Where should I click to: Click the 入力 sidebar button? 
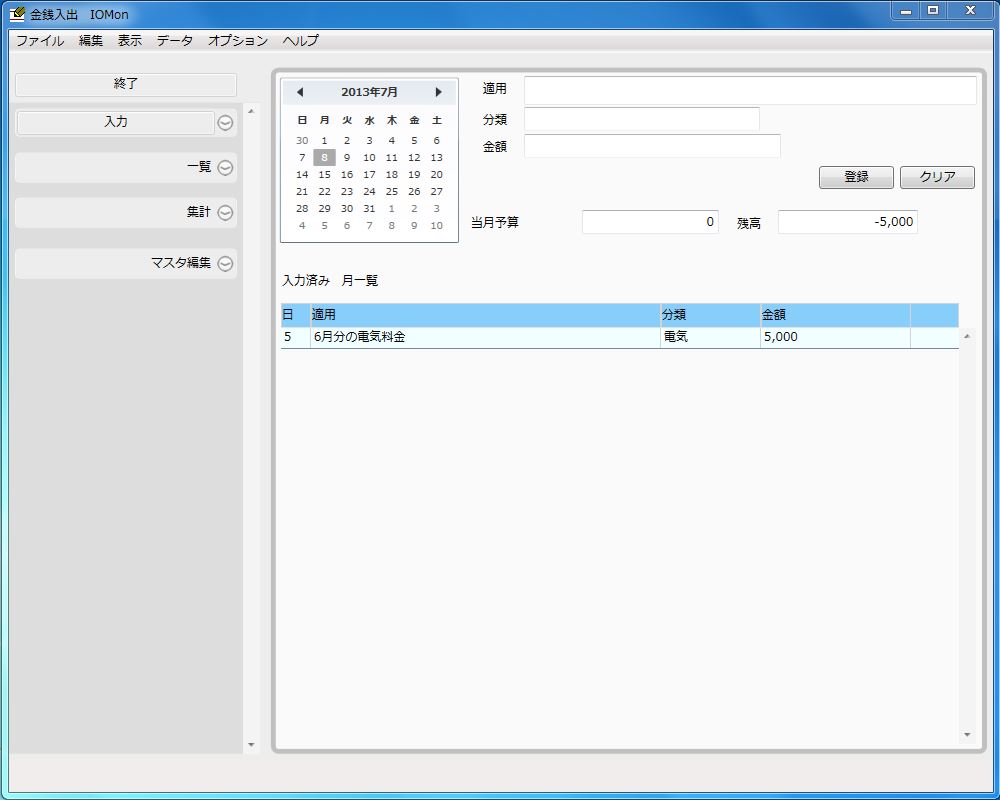(115, 122)
